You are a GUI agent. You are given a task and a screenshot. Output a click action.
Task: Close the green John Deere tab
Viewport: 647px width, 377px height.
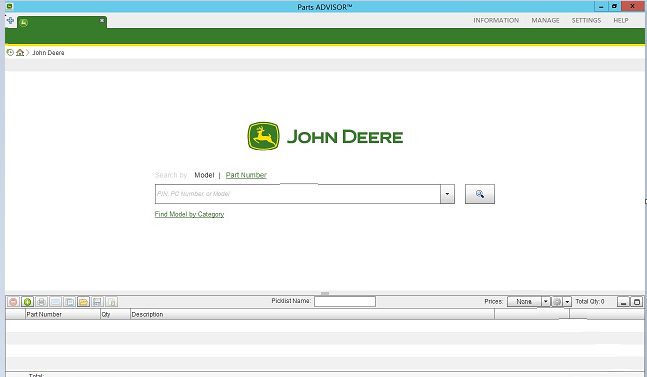(102, 20)
